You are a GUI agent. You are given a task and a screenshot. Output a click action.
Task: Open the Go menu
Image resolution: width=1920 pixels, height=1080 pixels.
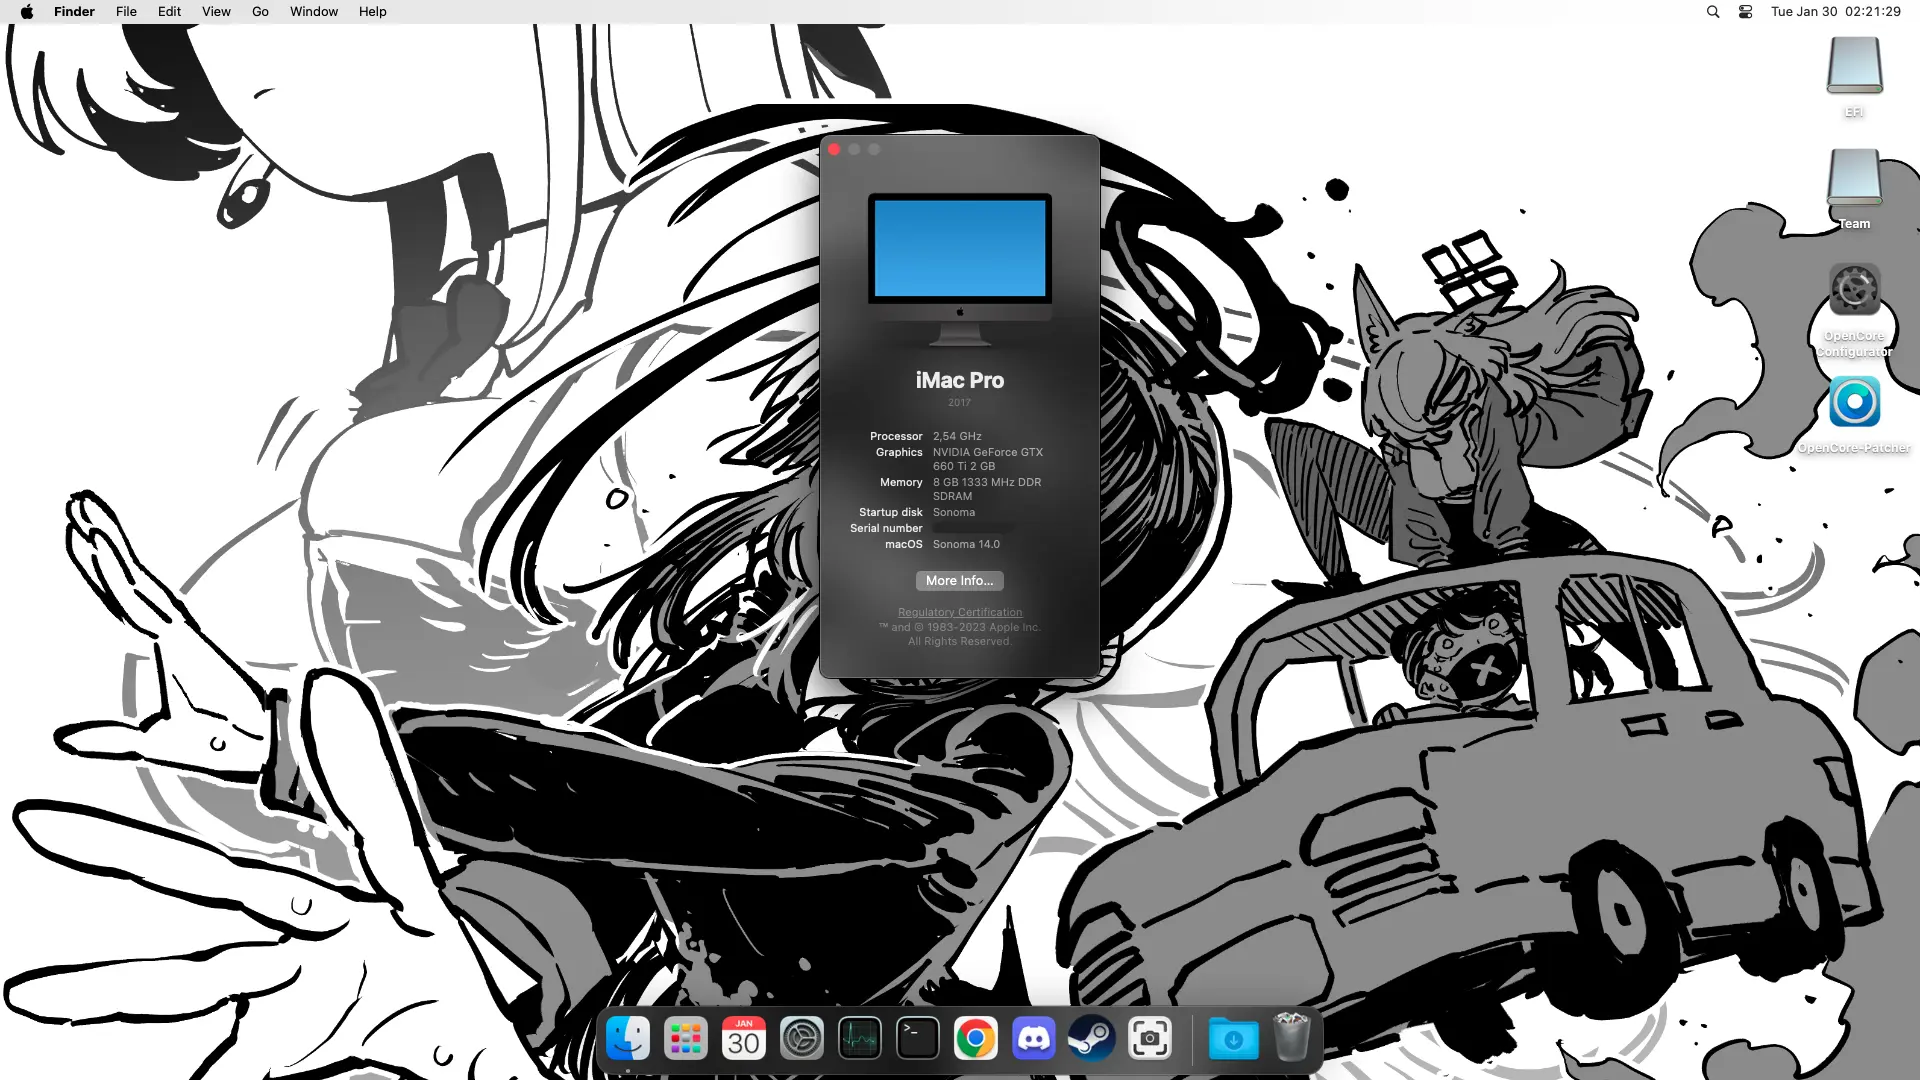[260, 12]
